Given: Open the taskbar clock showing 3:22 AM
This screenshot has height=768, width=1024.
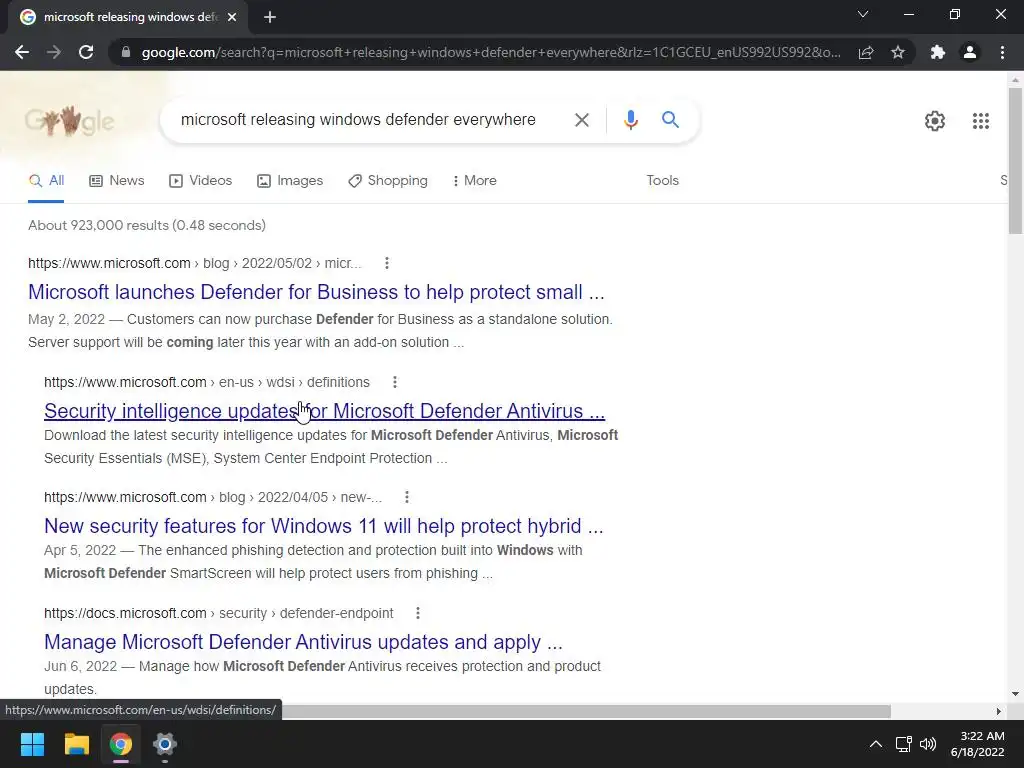Looking at the screenshot, I should [977, 744].
